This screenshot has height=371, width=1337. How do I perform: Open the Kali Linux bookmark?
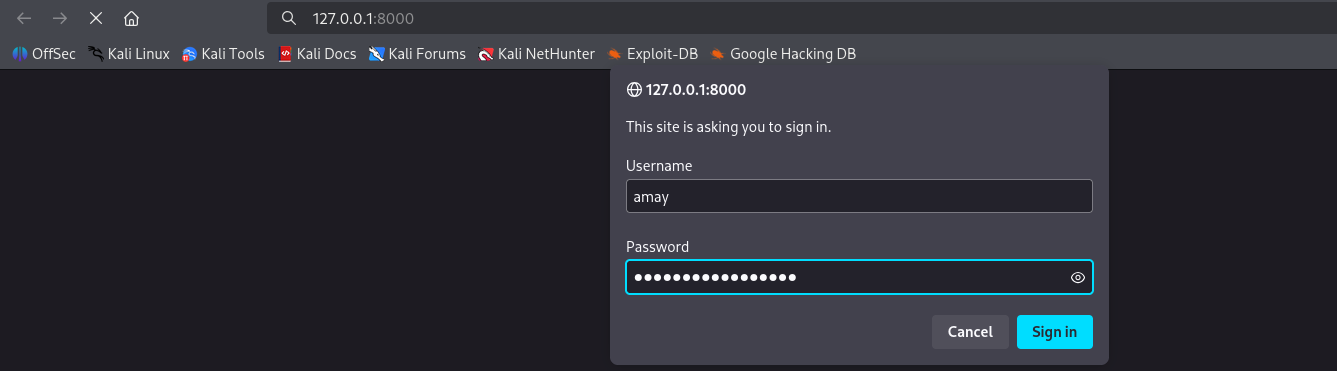pyautogui.click(x=129, y=54)
